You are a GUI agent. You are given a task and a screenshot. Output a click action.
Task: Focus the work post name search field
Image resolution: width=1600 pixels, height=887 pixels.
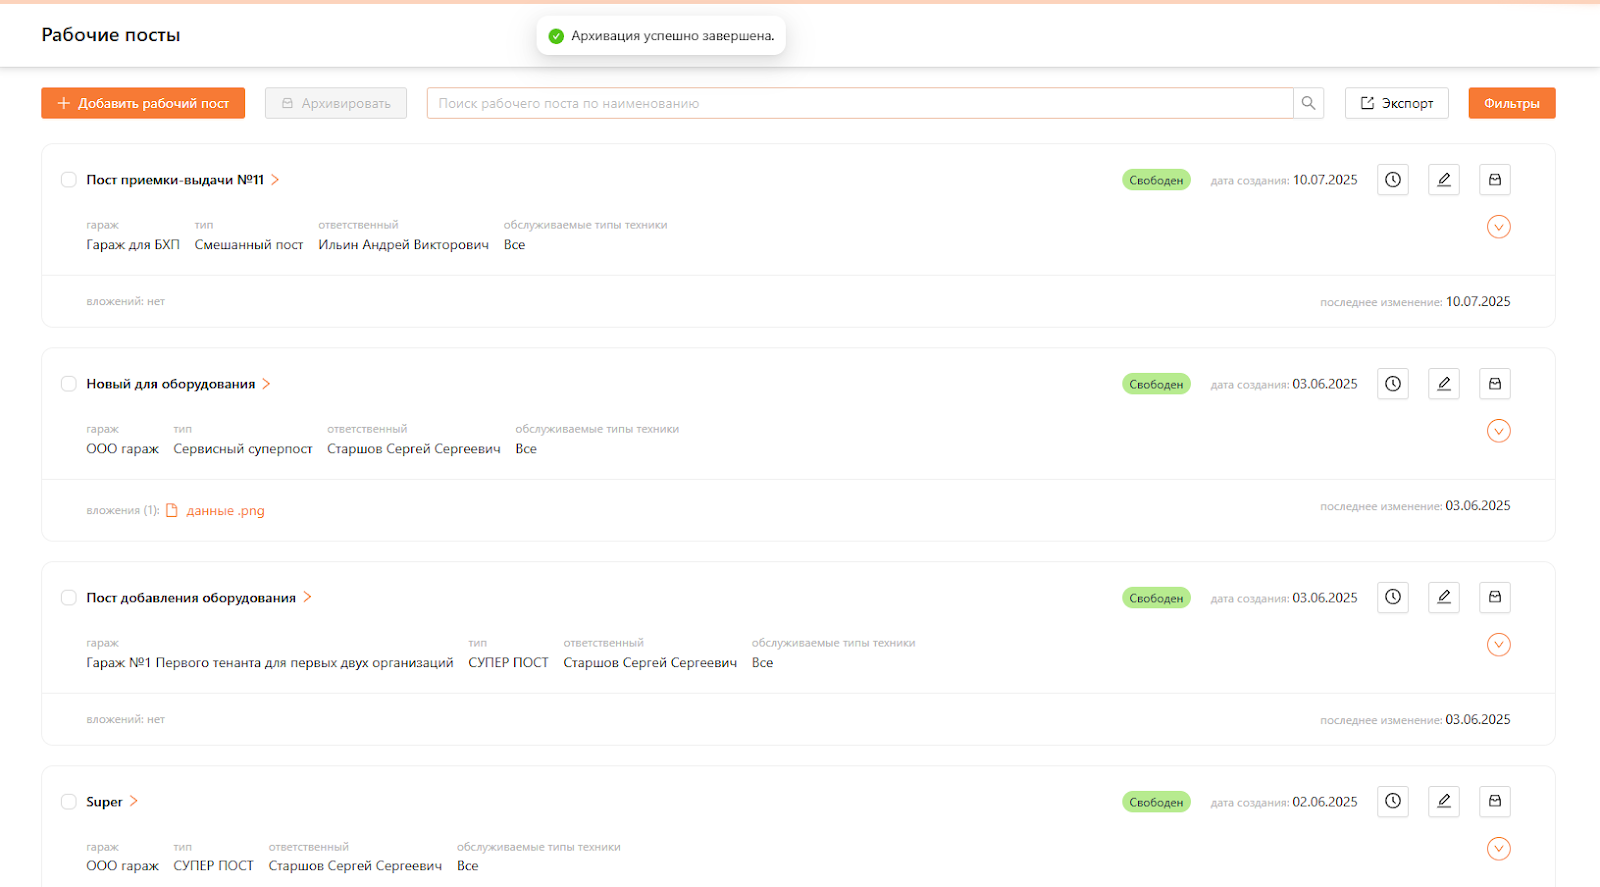[860, 103]
